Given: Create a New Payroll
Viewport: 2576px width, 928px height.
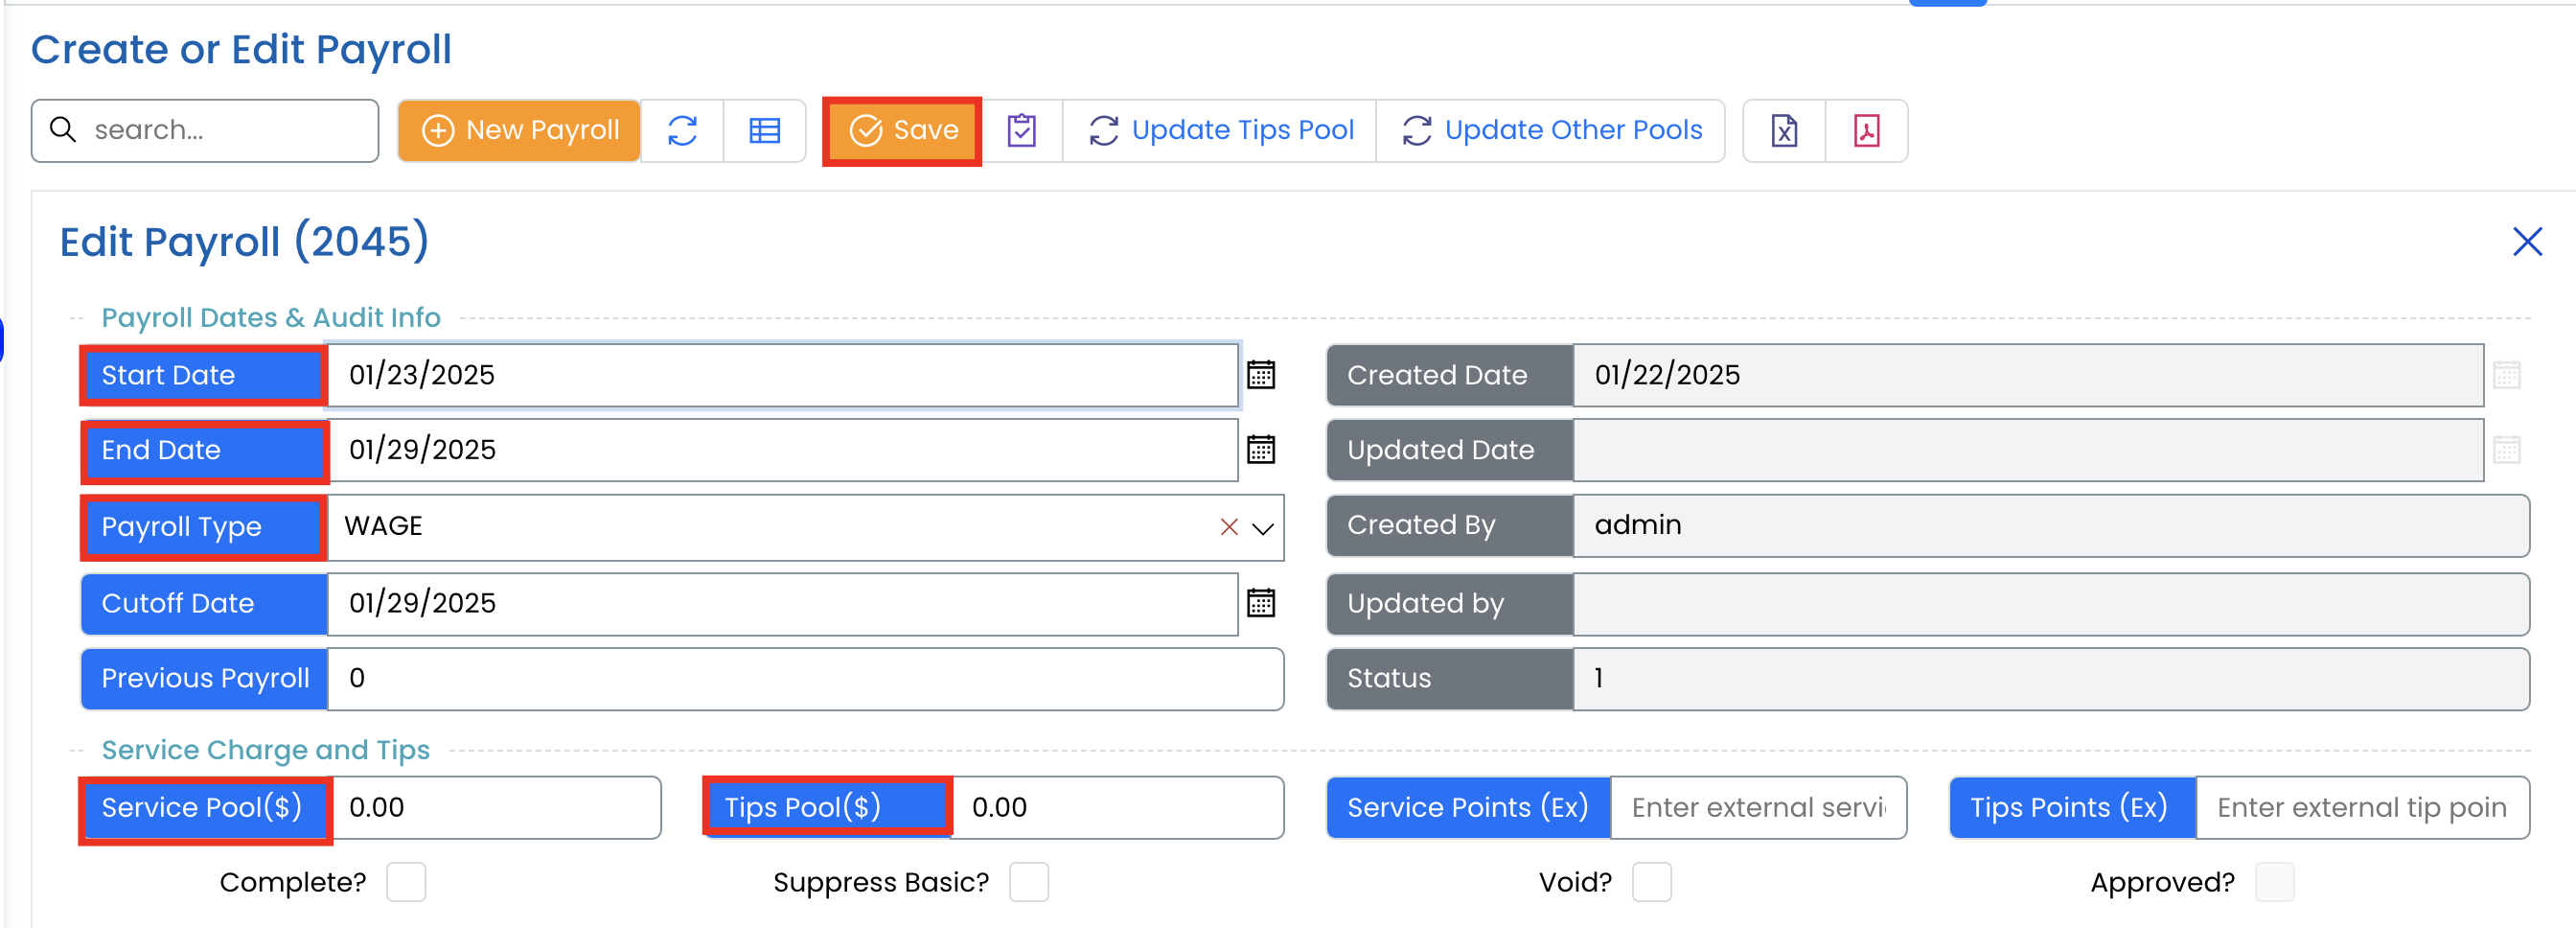Looking at the screenshot, I should click(519, 130).
